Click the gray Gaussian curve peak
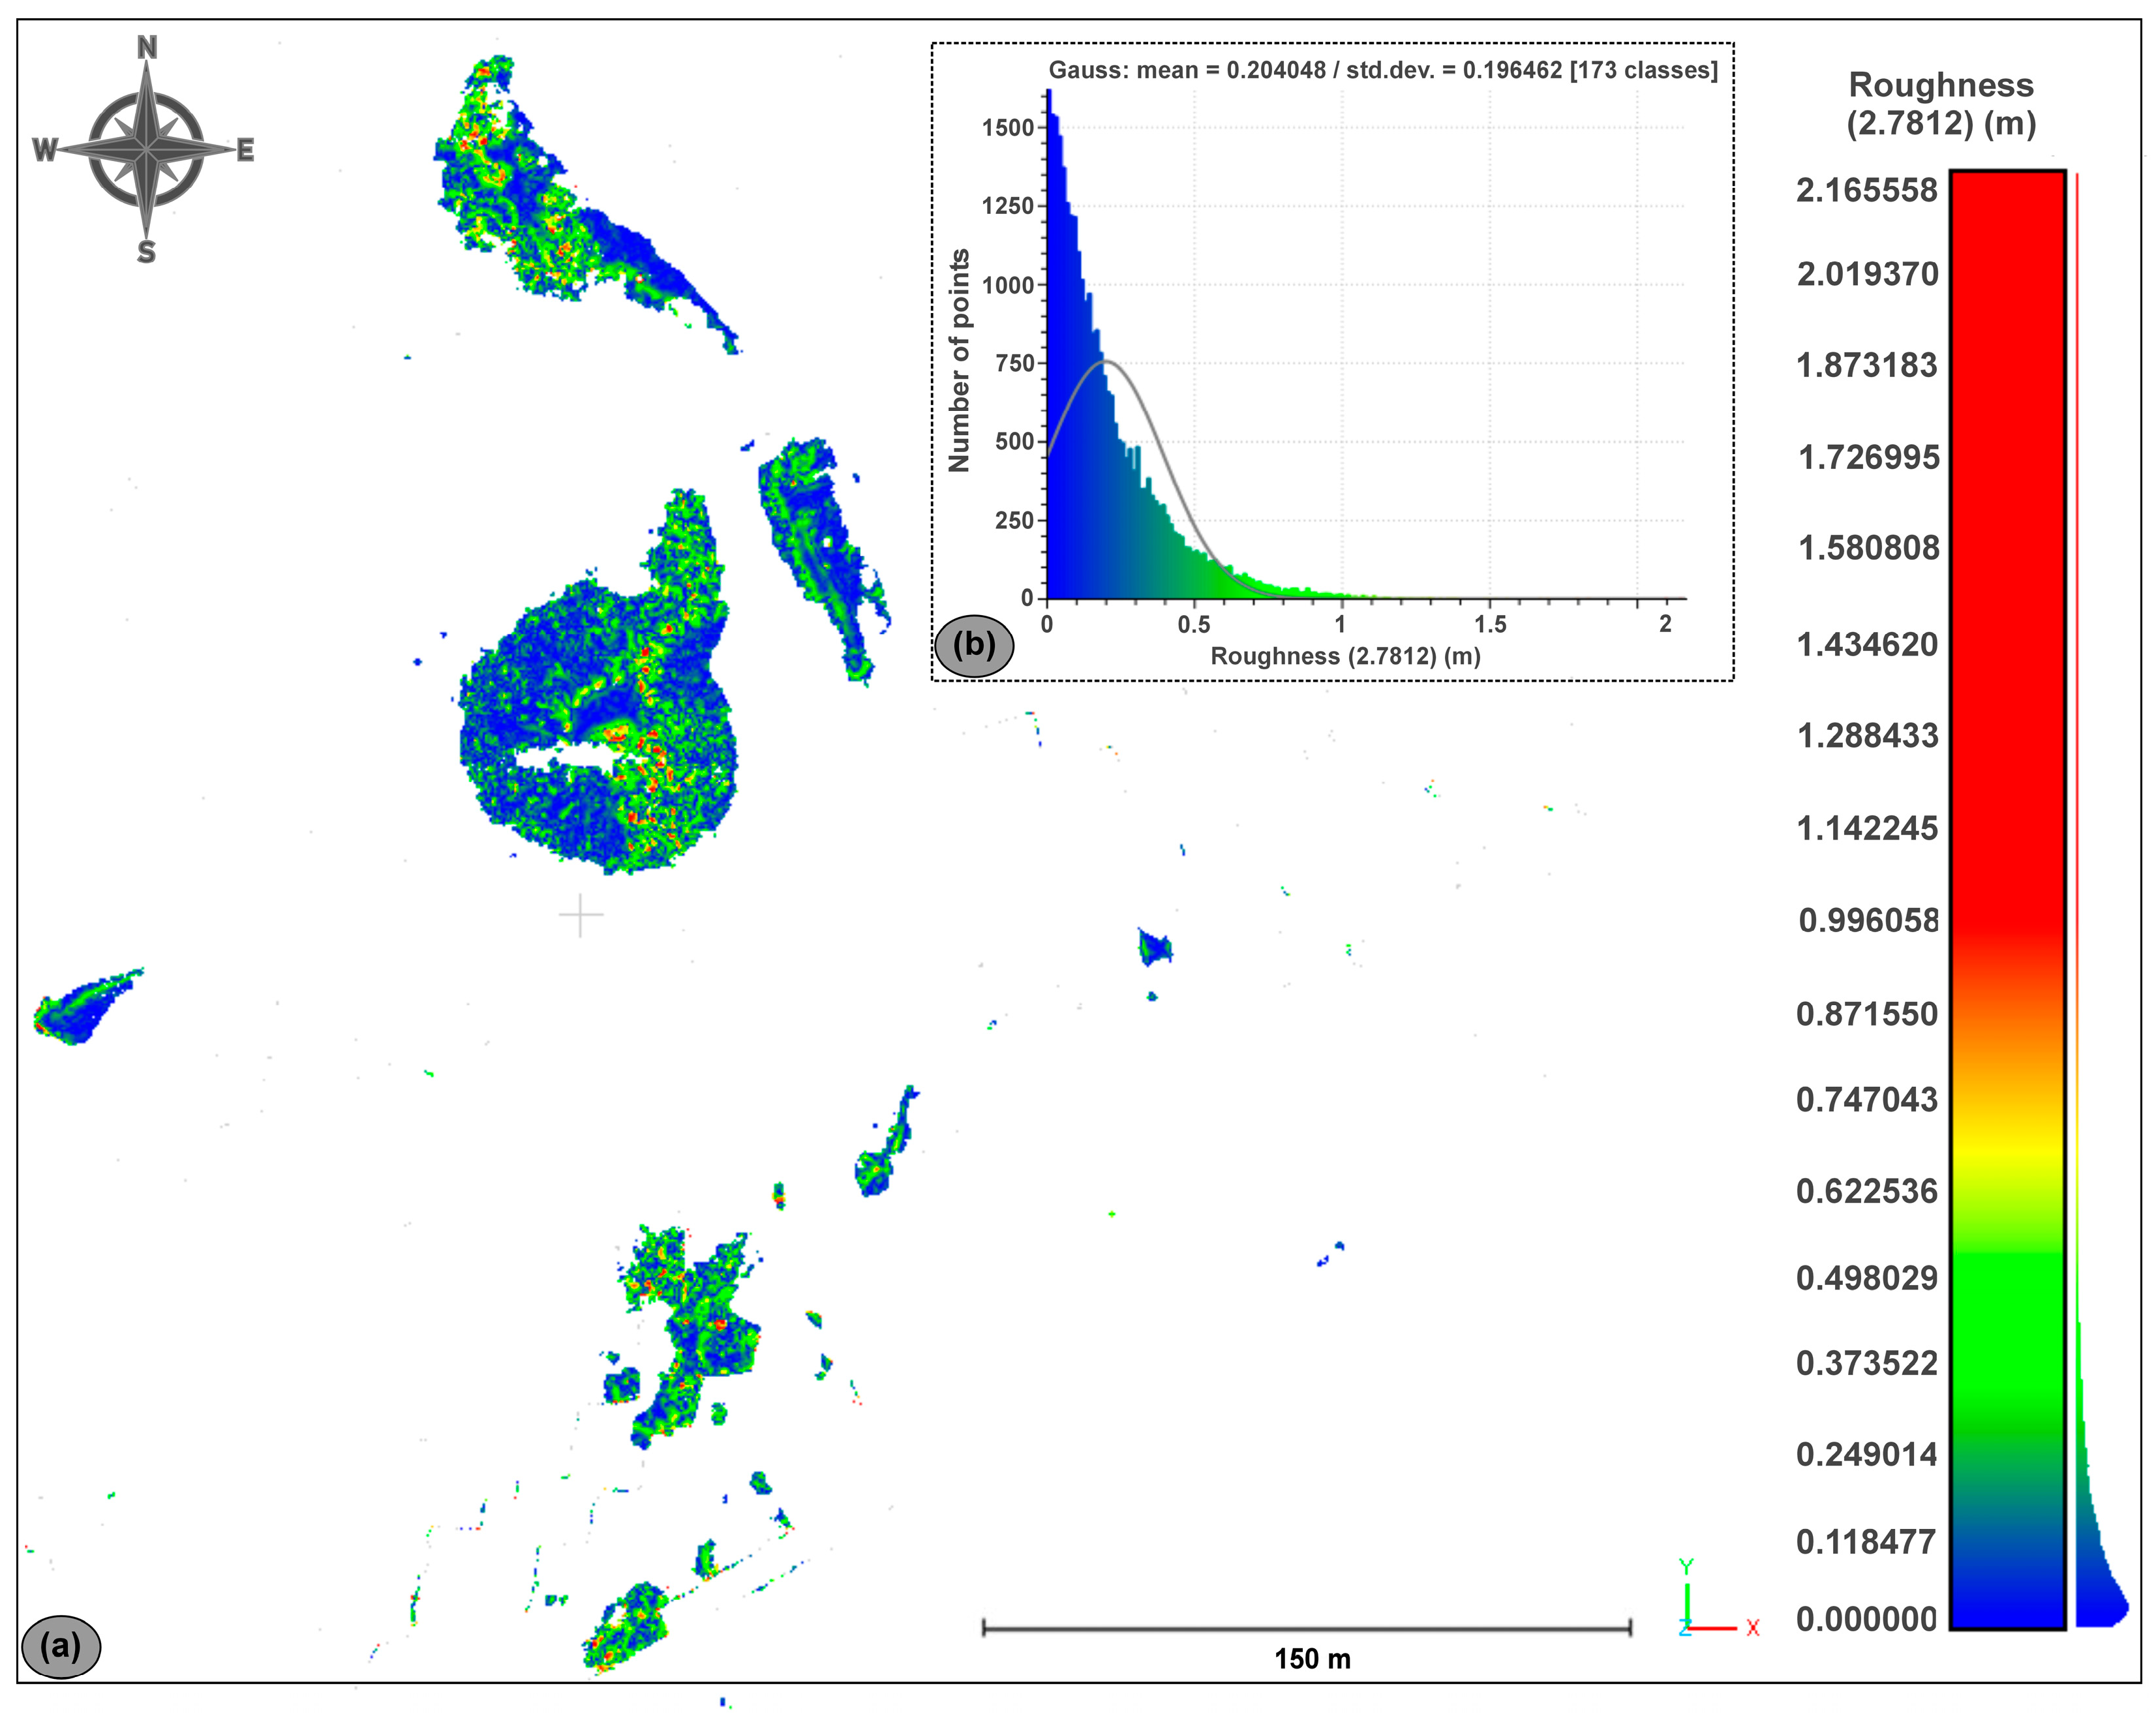 [x=1106, y=361]
